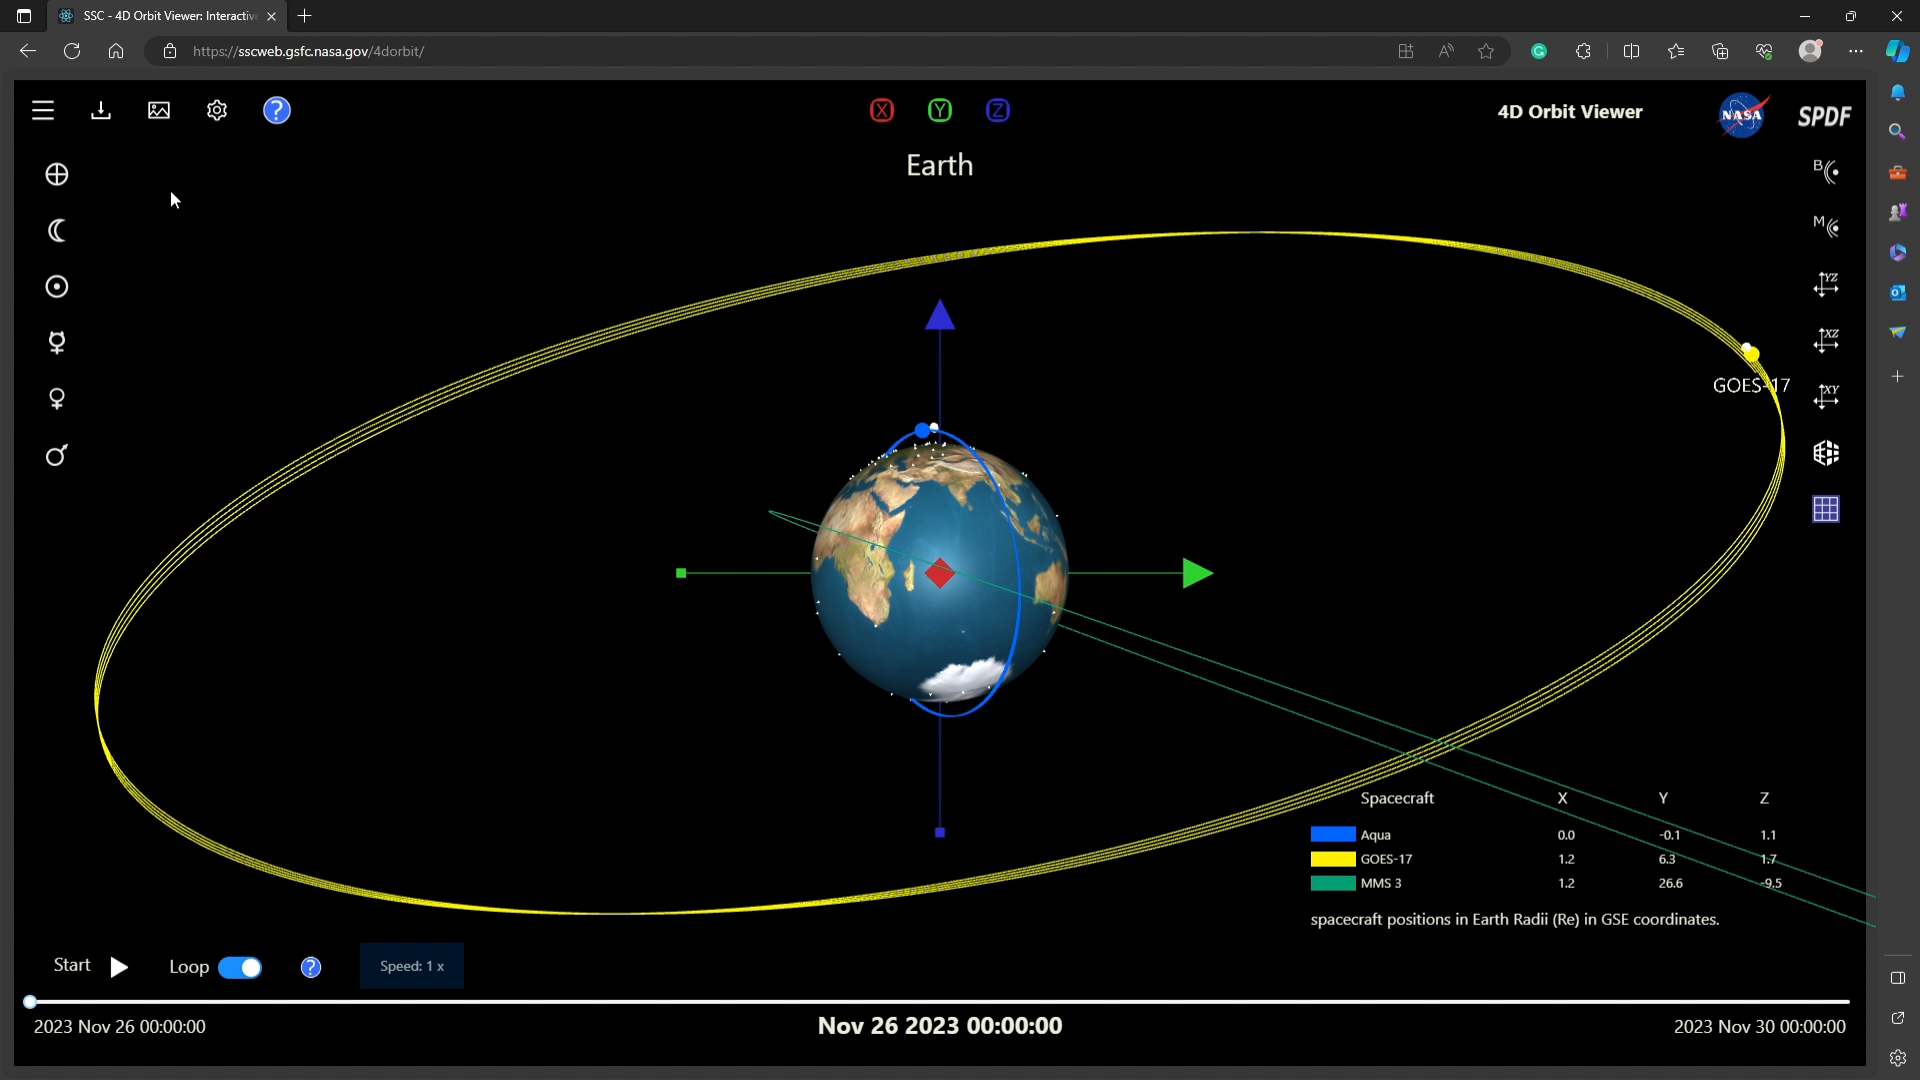
Task: Toggle the blue Z axis button
Action: [x=998, y=111]
